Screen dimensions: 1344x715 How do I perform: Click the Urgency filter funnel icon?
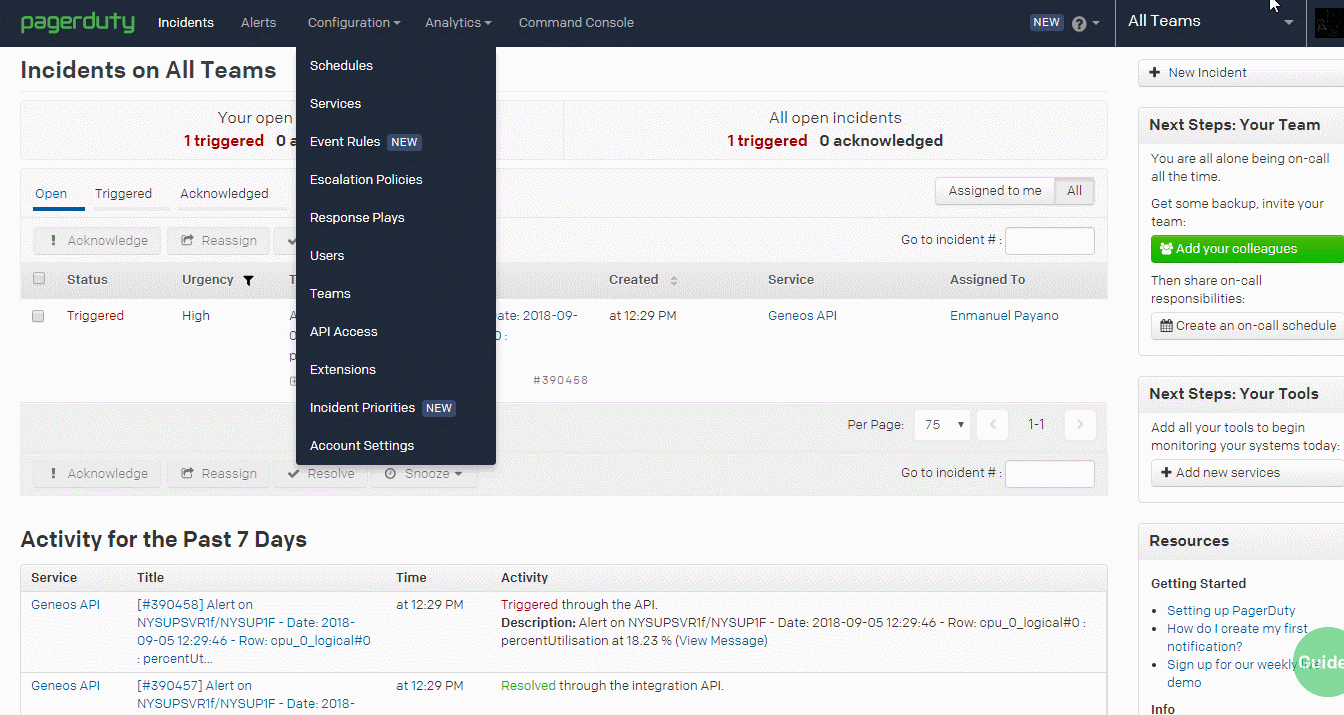(x=249, y=280)
